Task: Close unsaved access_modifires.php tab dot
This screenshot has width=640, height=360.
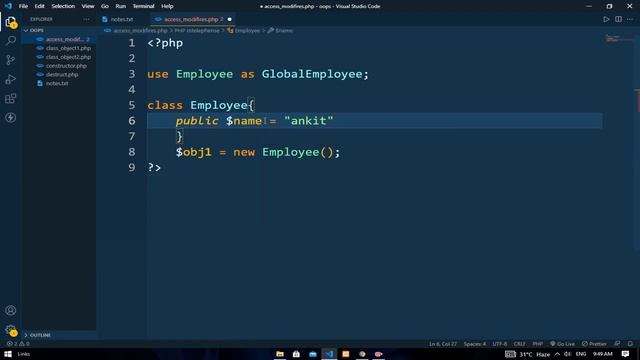Action: pyautogui.click(x=229, y=19)
